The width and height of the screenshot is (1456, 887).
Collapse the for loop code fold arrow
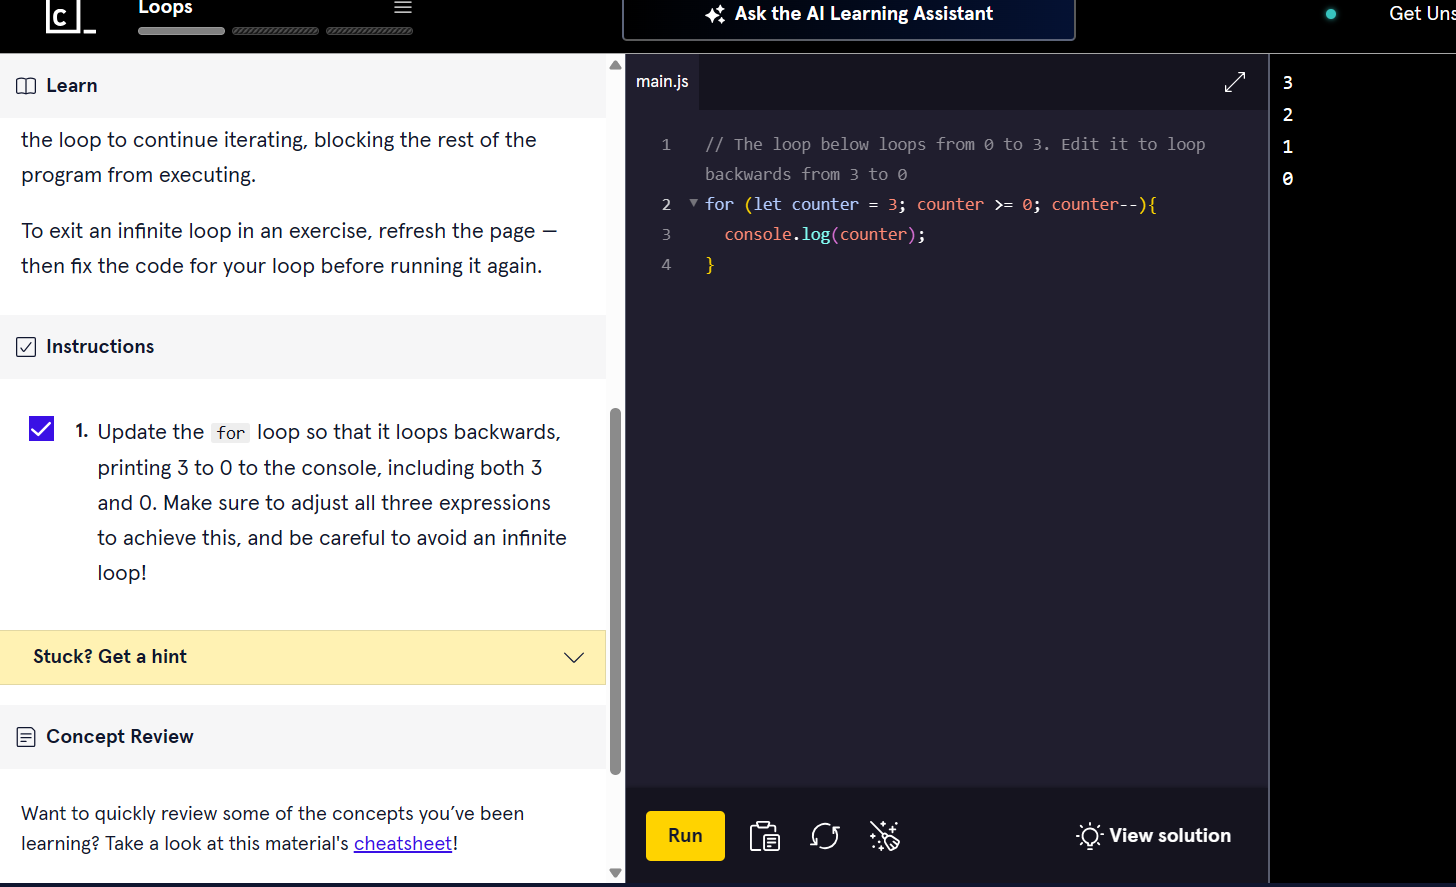click(693, 203)
